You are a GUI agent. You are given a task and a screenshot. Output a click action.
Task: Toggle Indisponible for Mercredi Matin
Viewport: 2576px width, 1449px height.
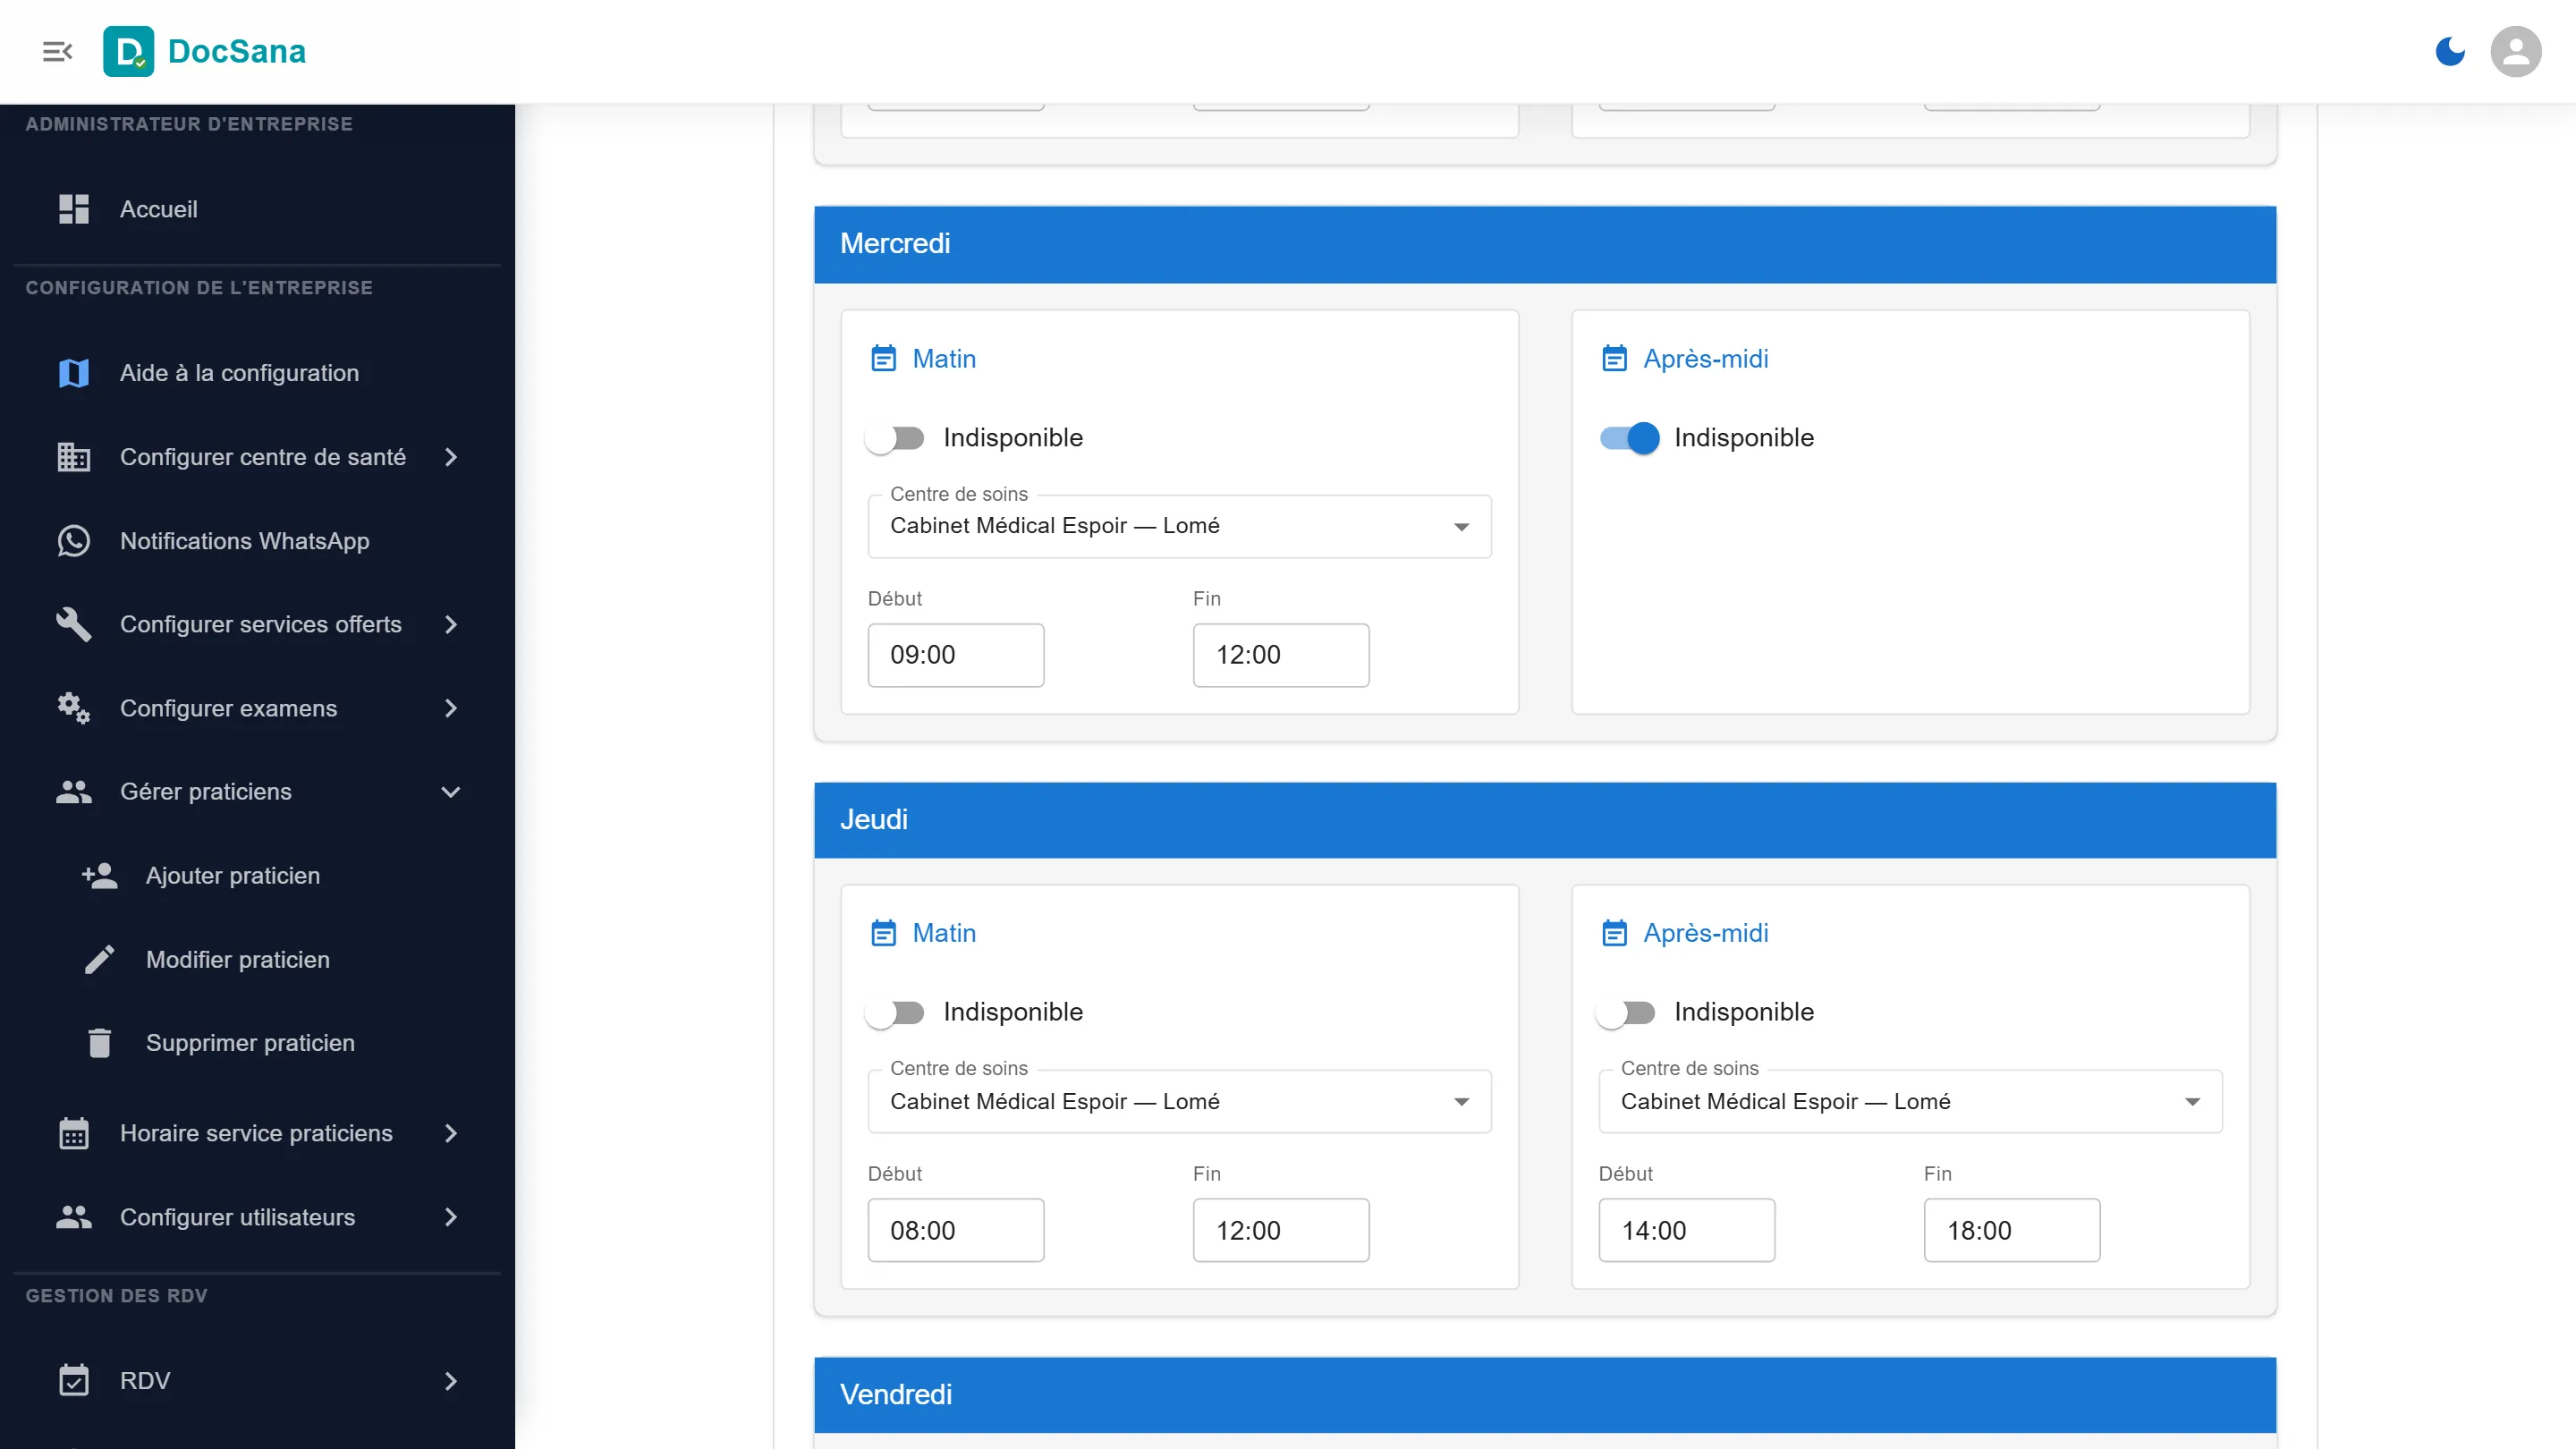point(895,438)
